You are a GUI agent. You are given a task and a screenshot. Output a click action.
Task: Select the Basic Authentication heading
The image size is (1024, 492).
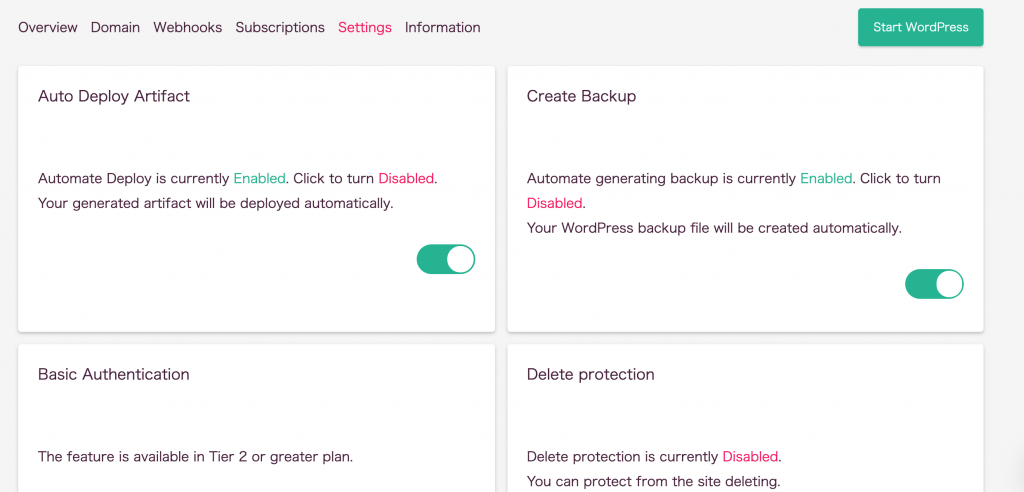[x=114, y=374]
